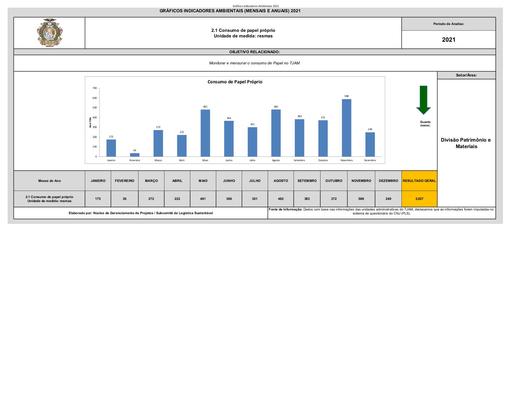512x395 pixels.
Task: Click the value cell under SETEMBRO
Action: pyautogui.click(x=307, y=199)
